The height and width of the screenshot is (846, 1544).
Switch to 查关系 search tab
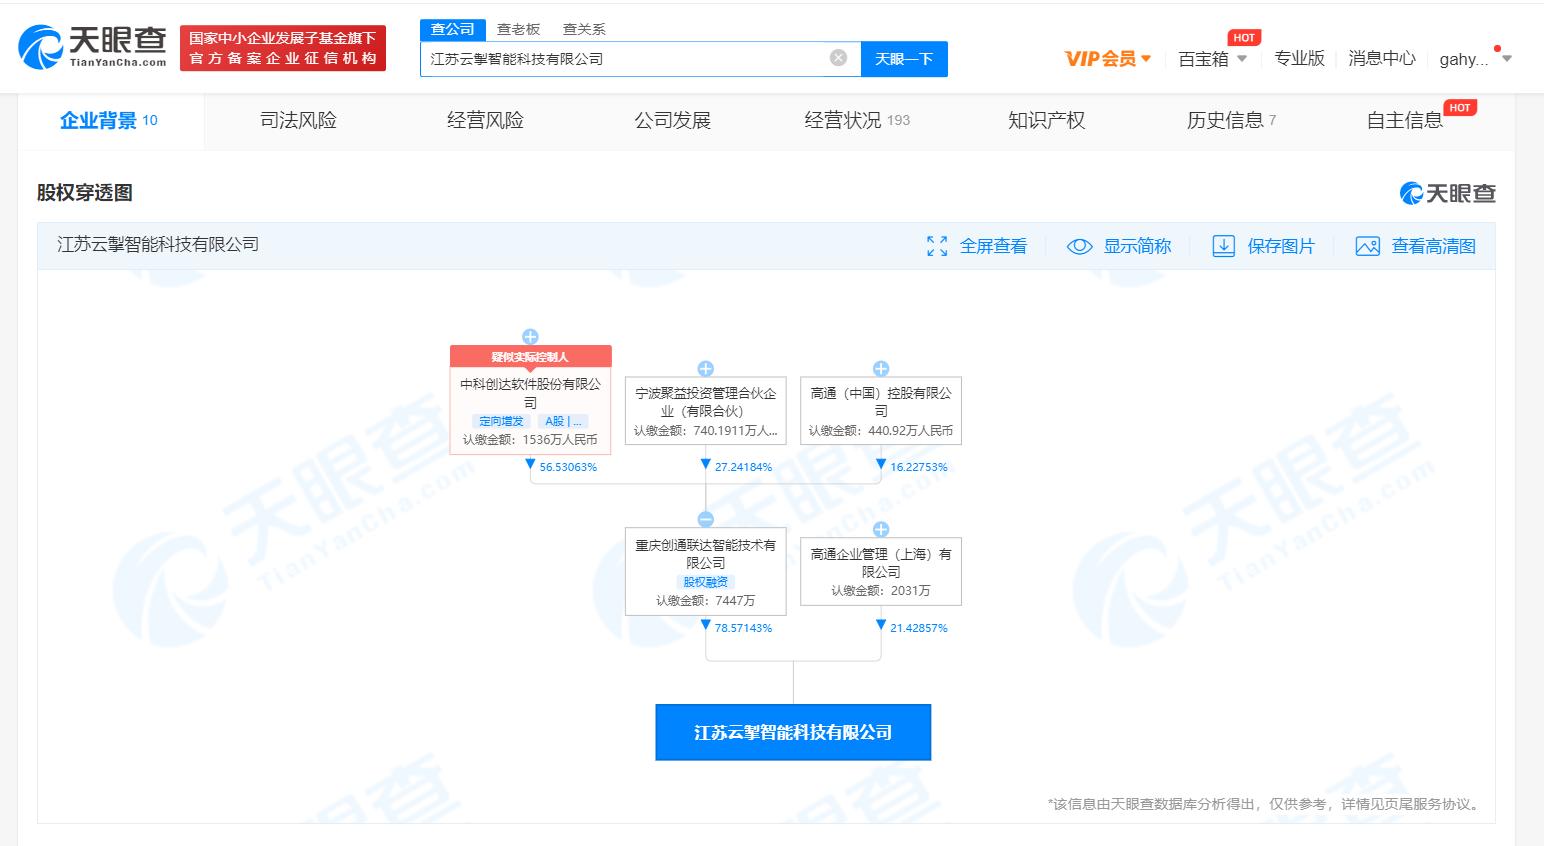pos(584,29)
